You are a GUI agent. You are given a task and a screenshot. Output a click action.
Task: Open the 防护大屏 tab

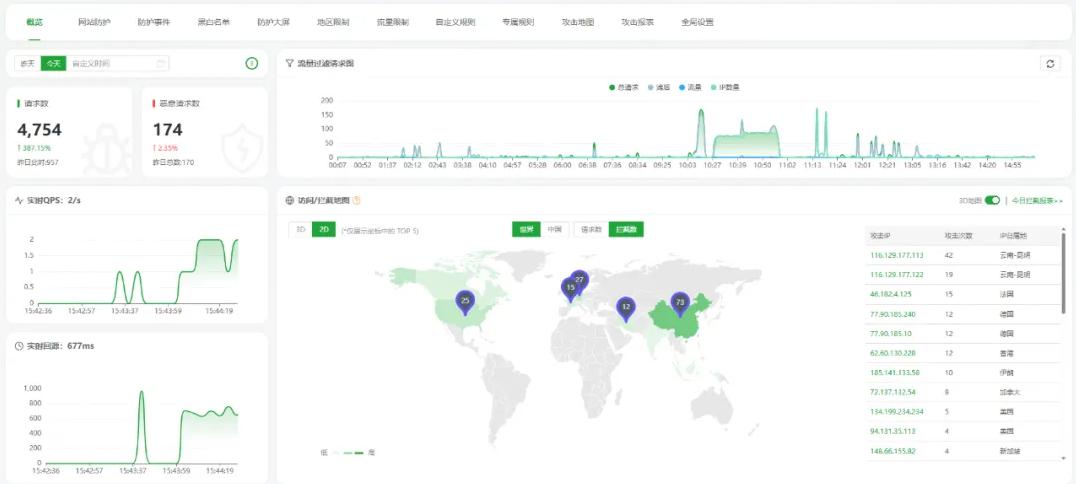pos(273,22)
